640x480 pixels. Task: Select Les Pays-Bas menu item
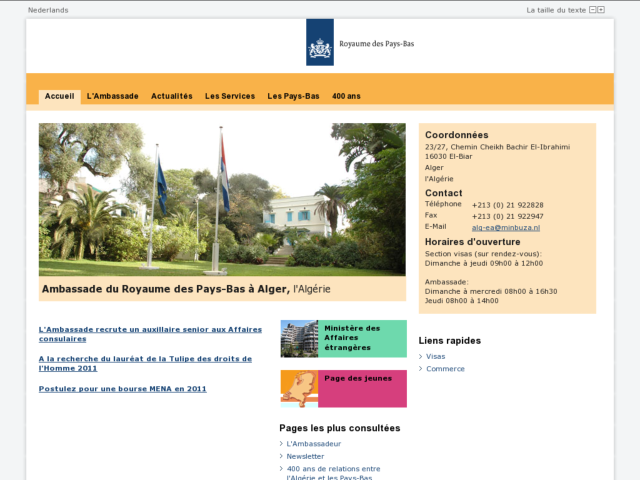click(x=293, y=96)
